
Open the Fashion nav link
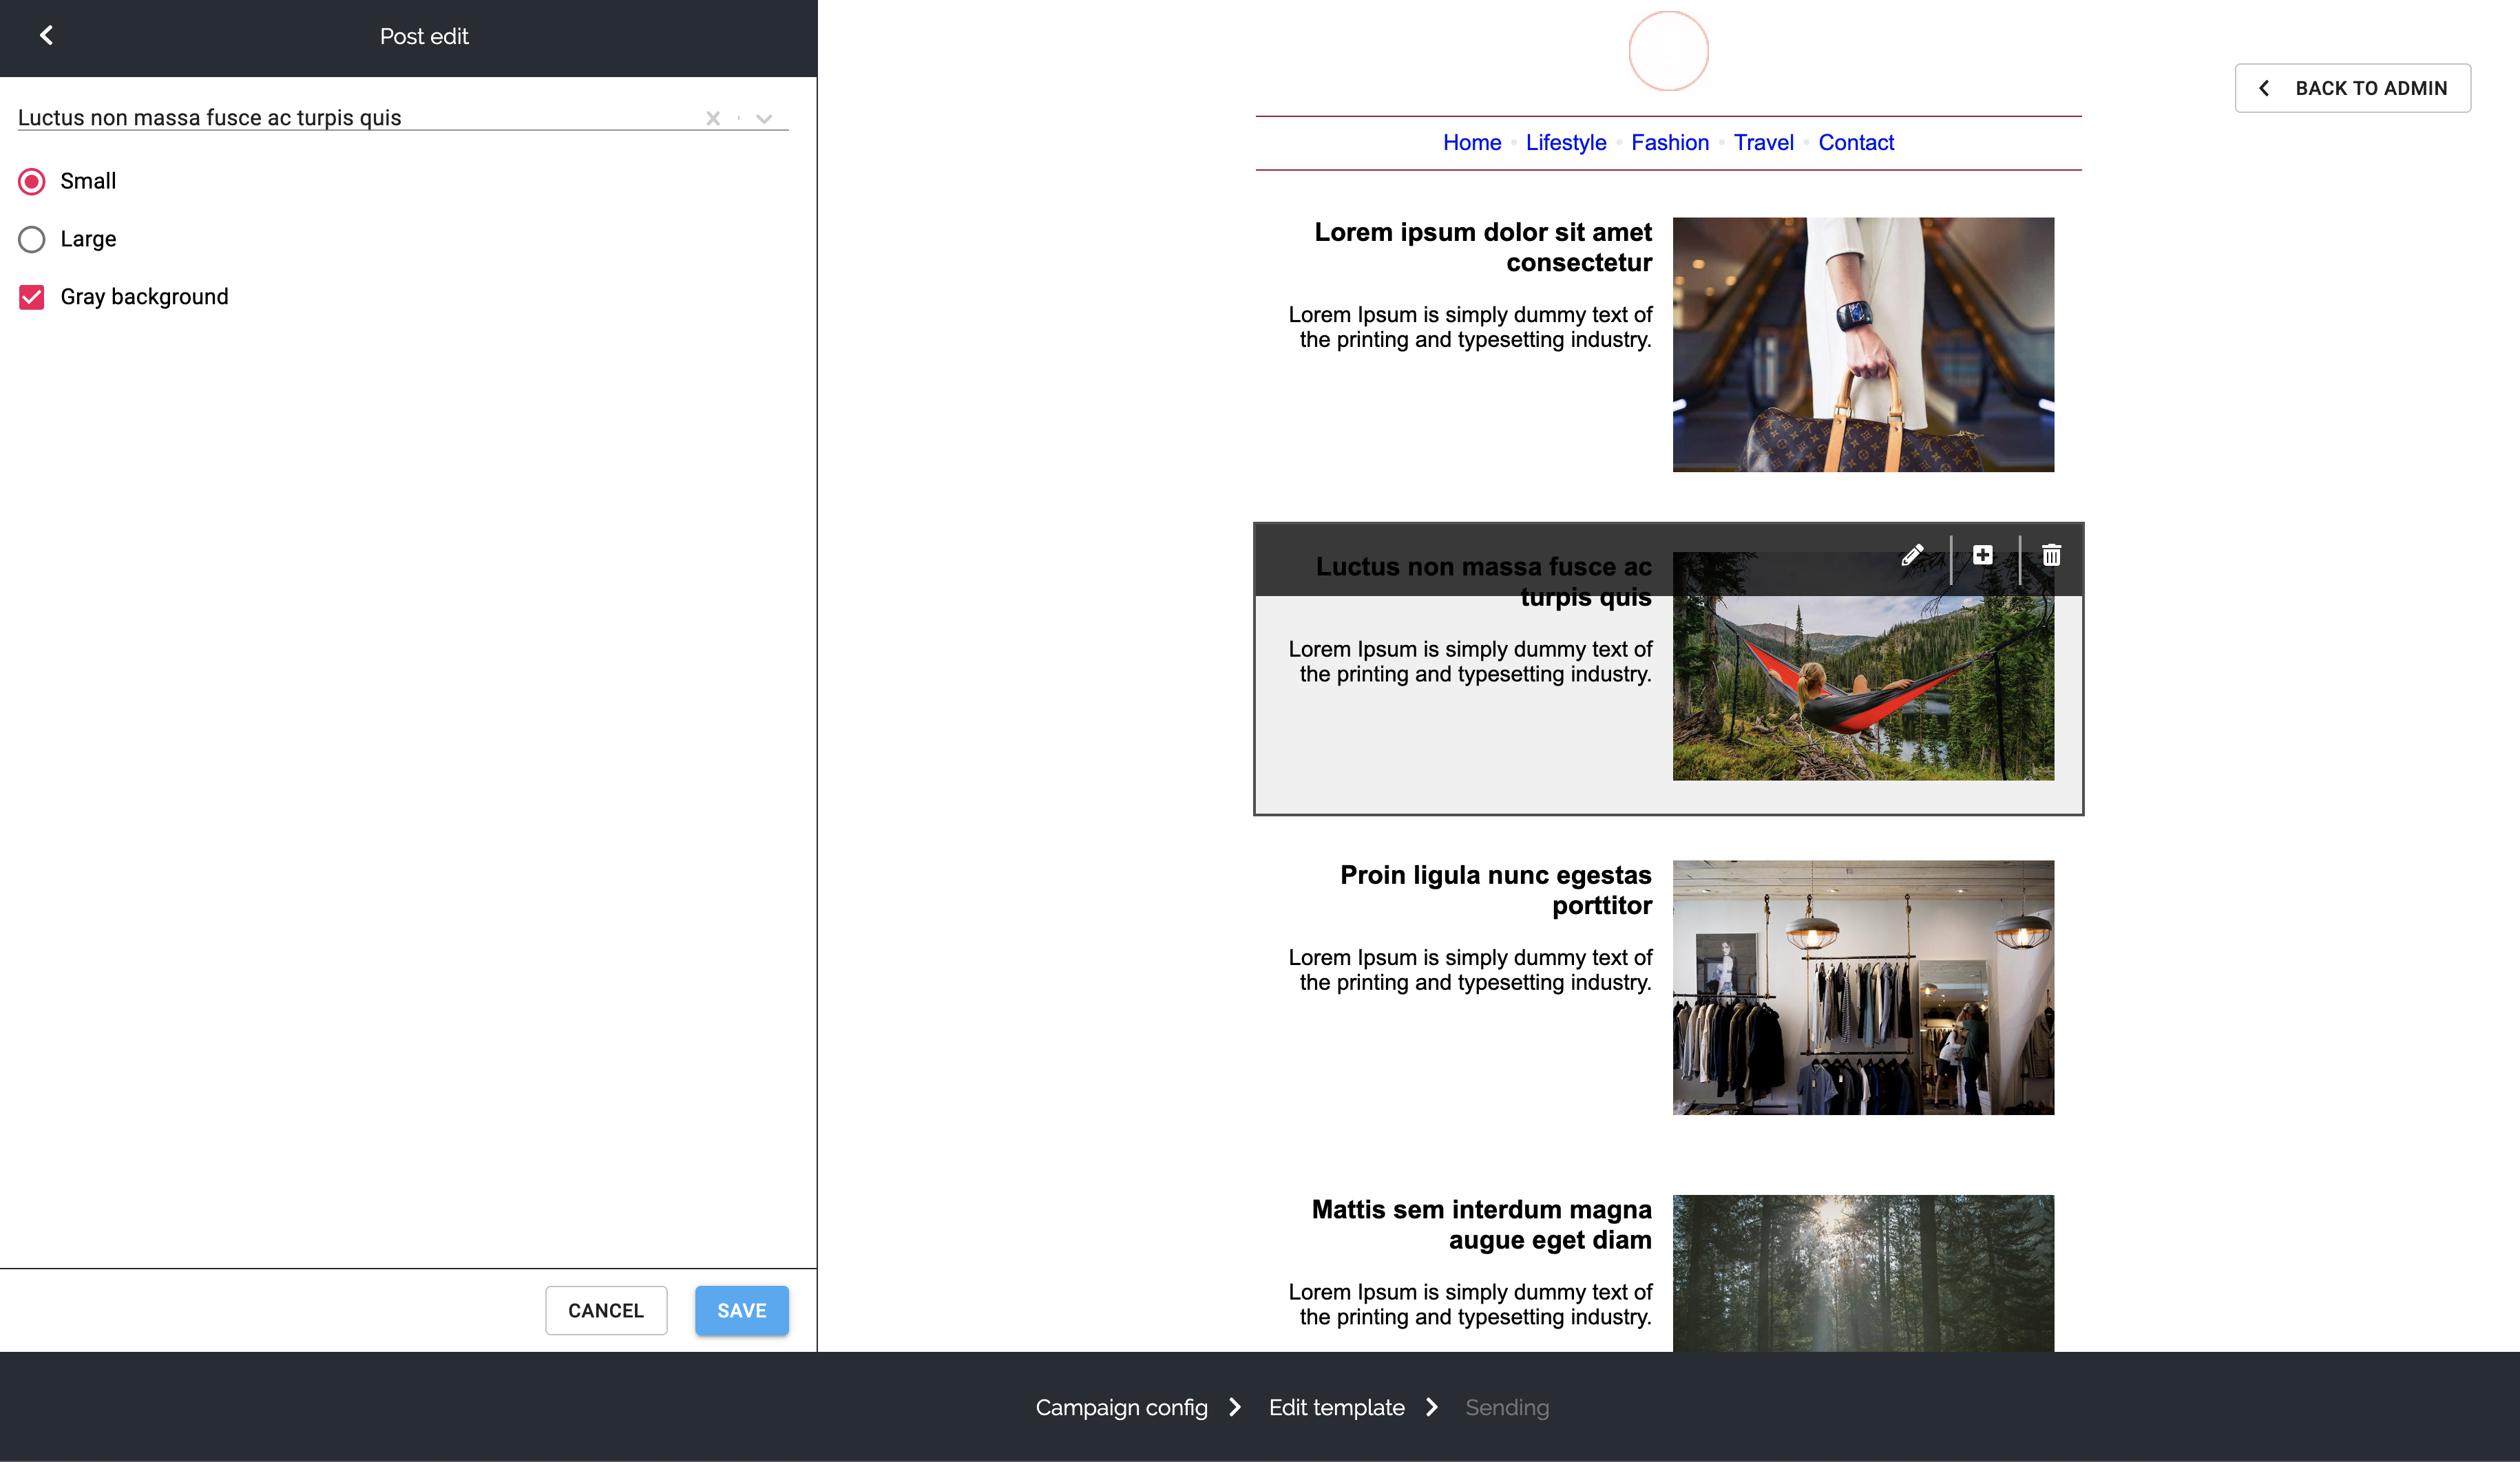pos(1669,142)
